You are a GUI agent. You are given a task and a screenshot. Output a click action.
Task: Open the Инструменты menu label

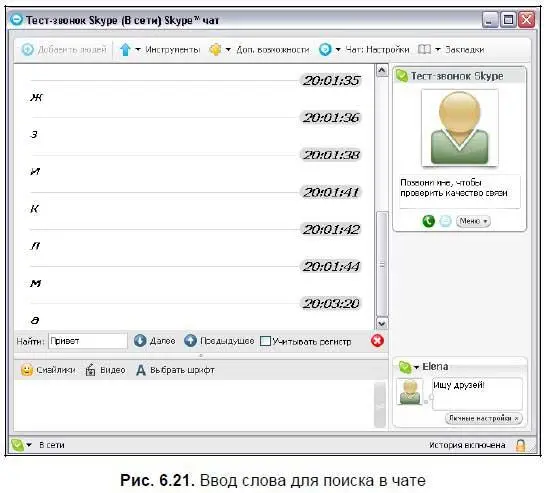tap(172, 50)
